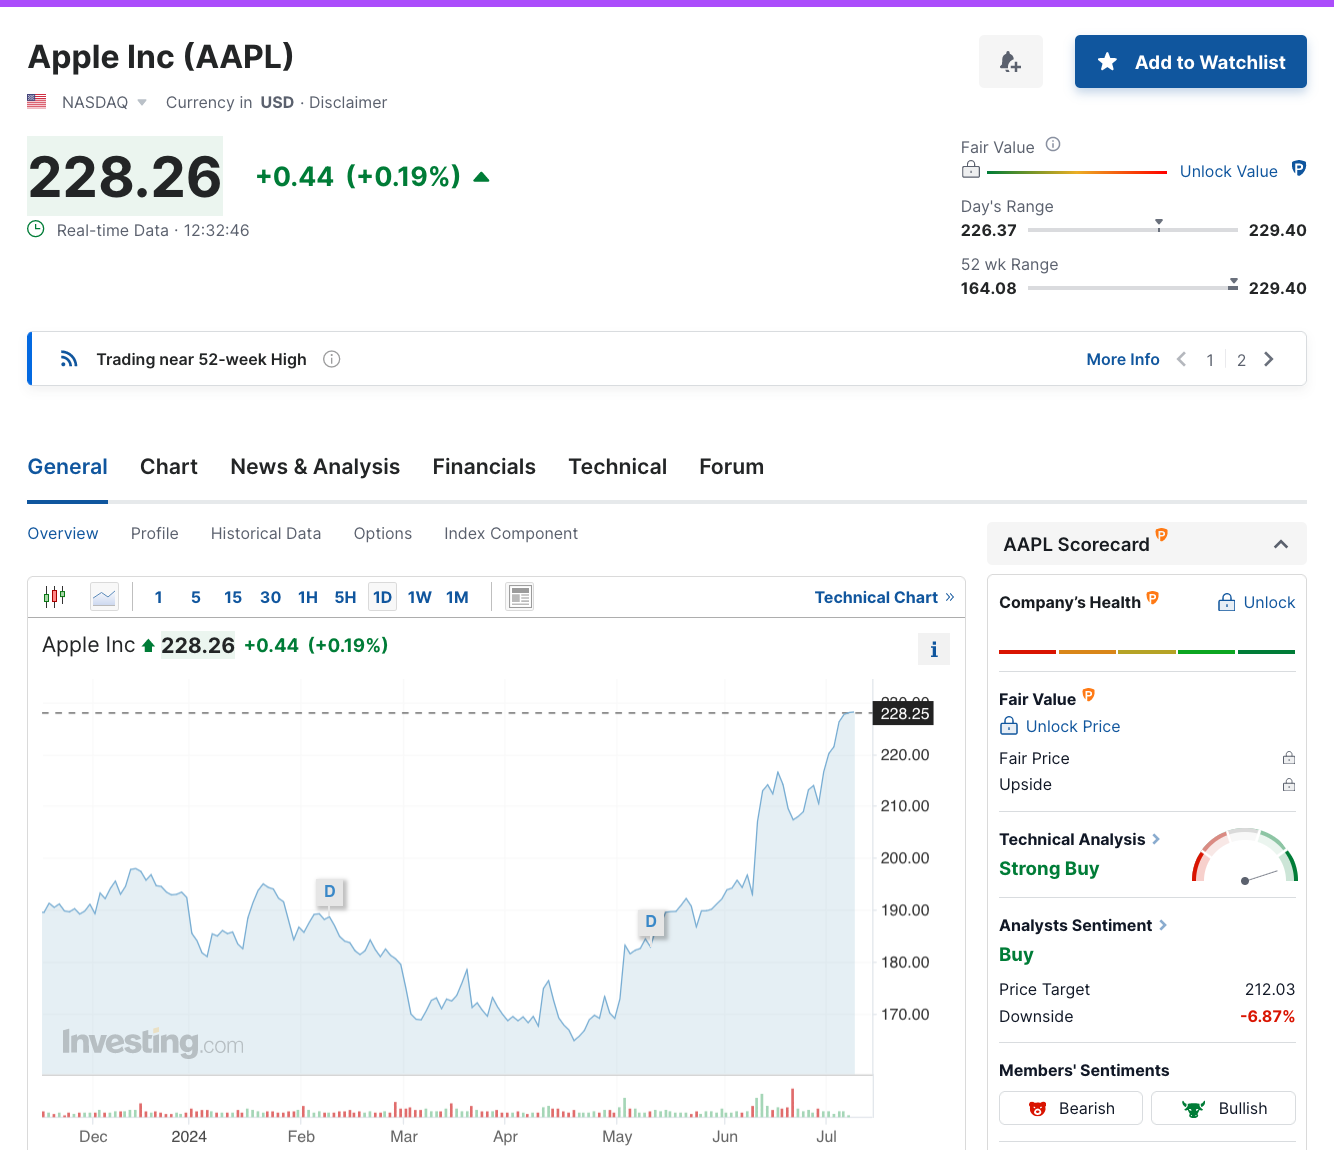Expand Technical Analysis chevron
The width and height of the screenshot is (1334, 1150).
coord(1156,839)
